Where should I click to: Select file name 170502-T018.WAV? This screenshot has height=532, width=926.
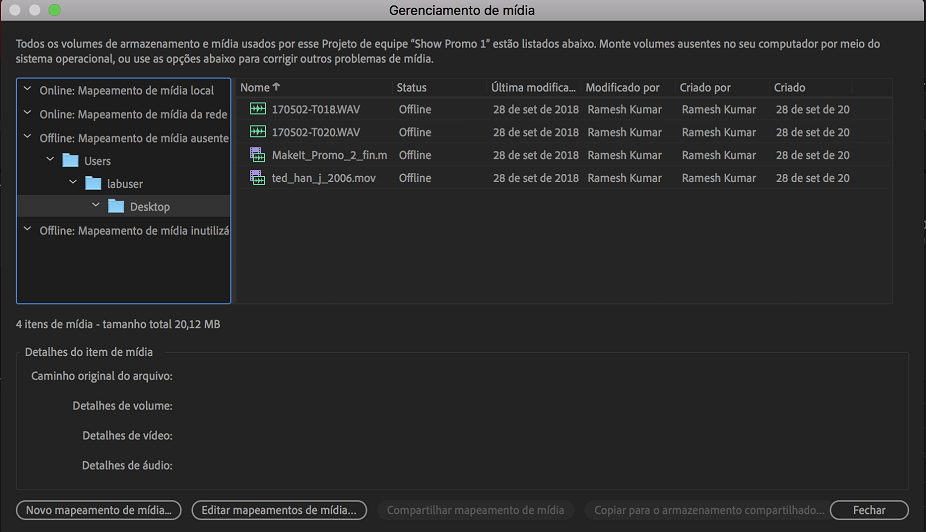click(316, 109)
